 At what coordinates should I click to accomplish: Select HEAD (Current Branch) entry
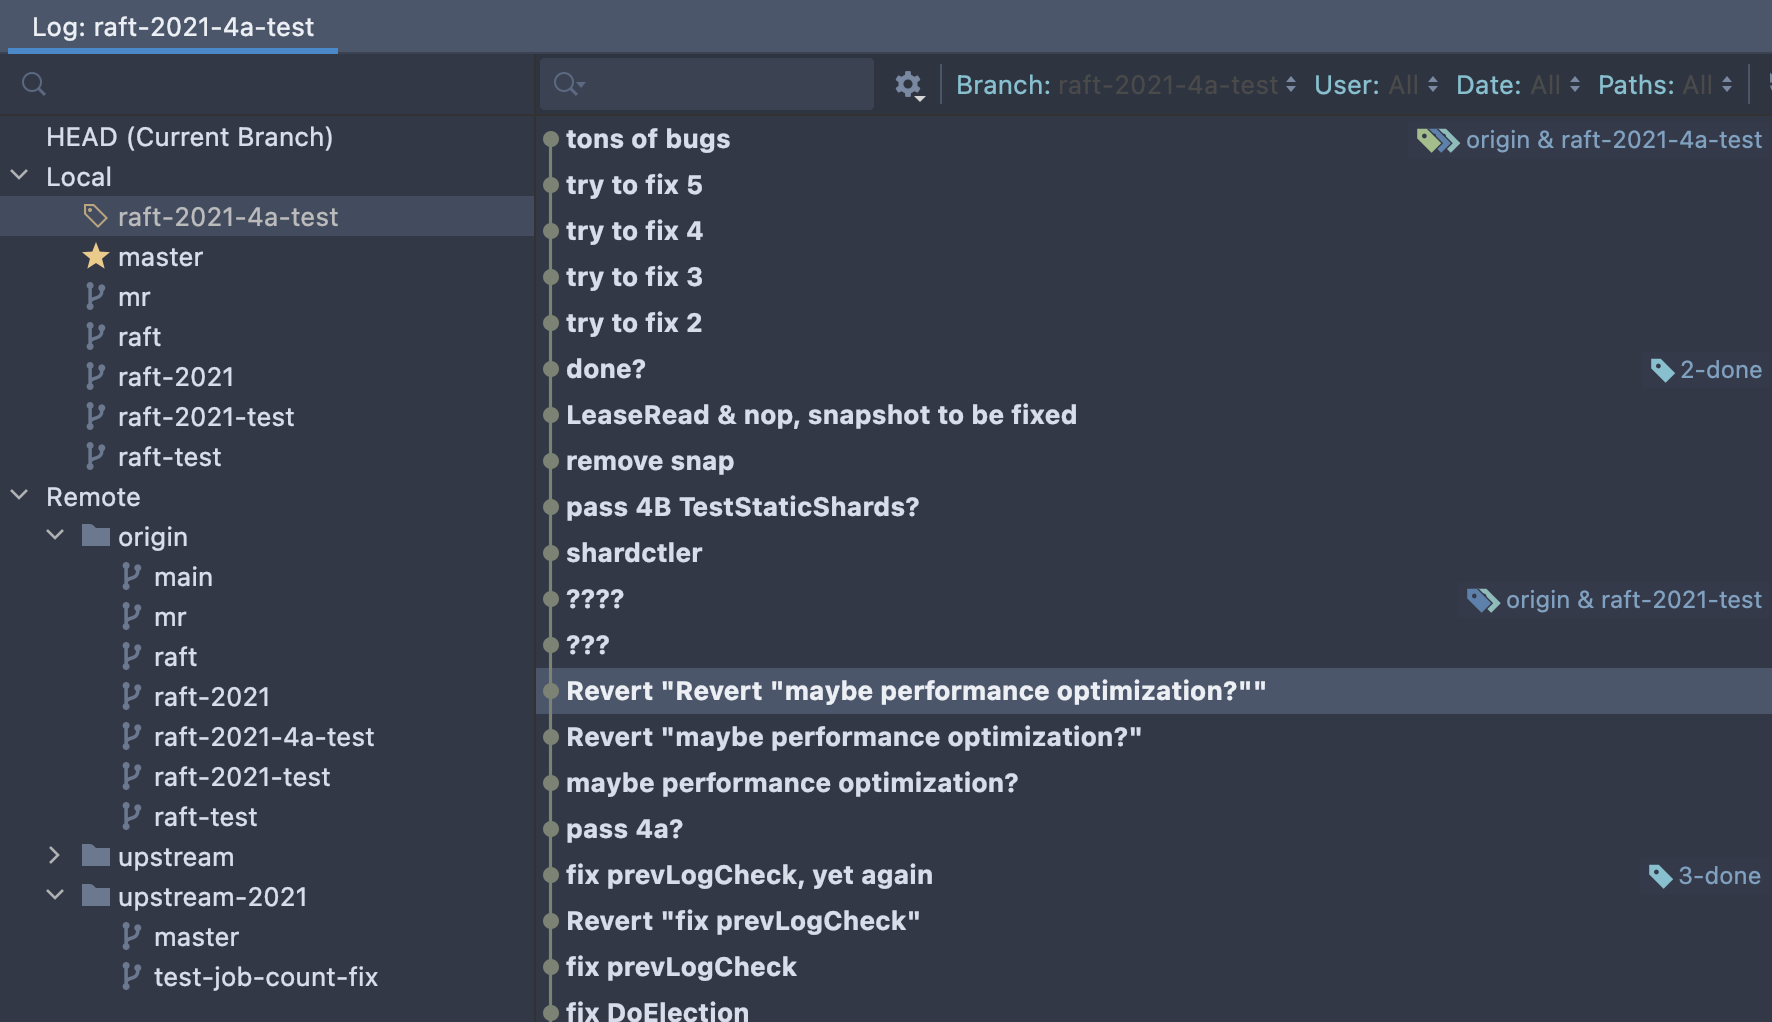click(x=189, y=137)
